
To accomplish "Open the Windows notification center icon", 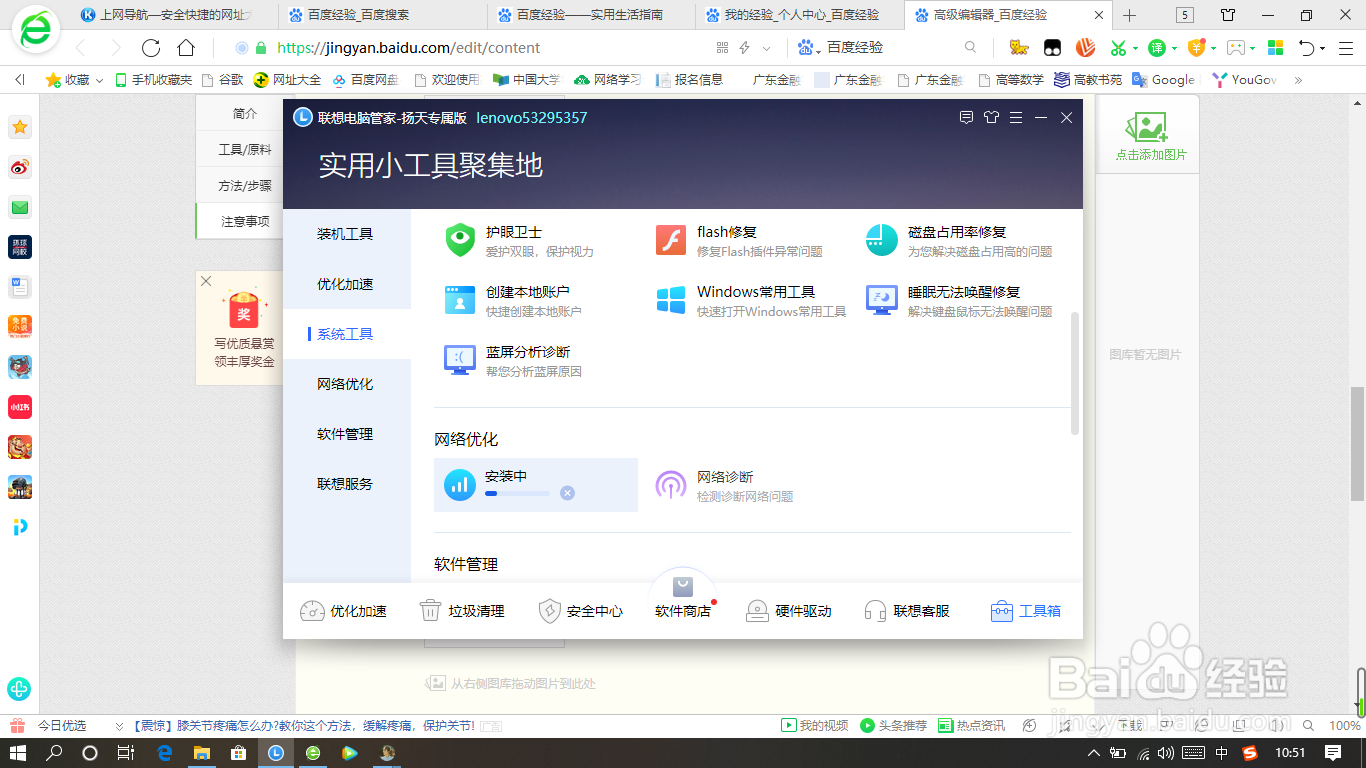I will click(x=1333, y=753).
